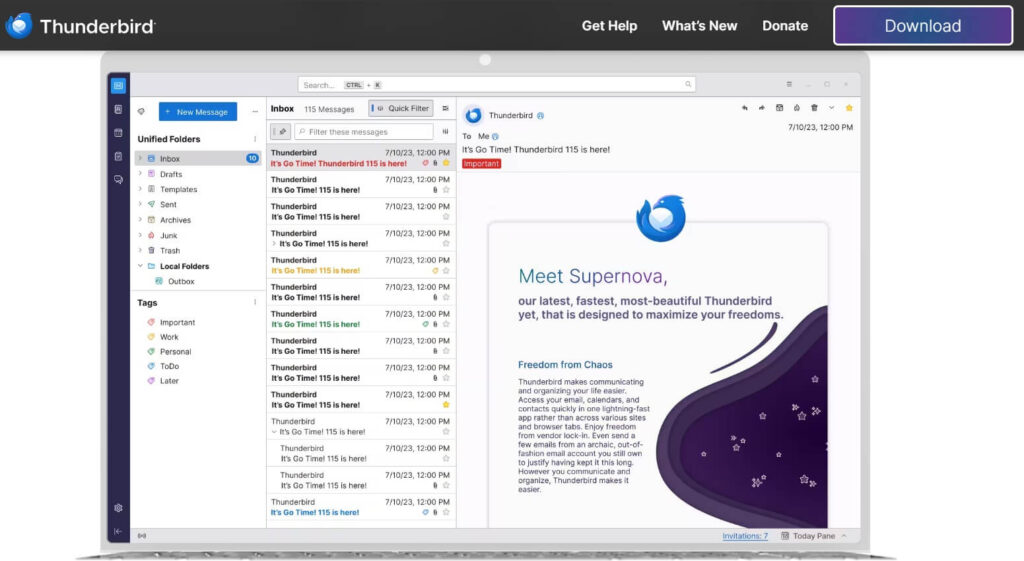Open Donate in the site navigation
This screenshot has height=561, width=1024.
(785, 25)
